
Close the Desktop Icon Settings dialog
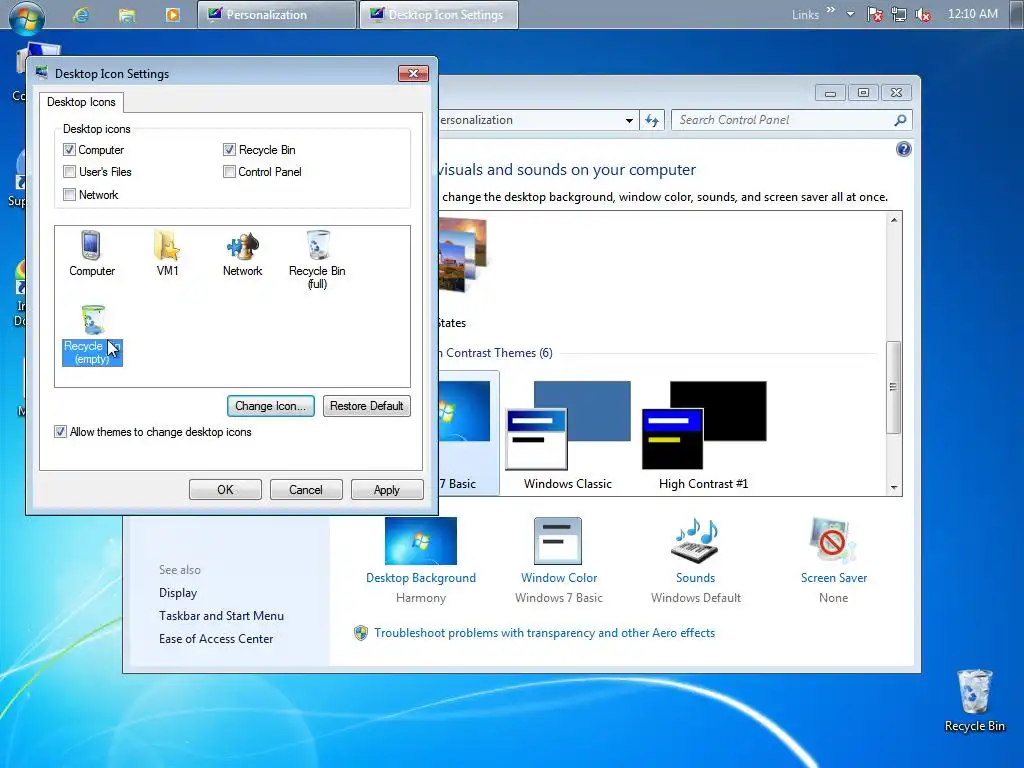(413, 73)
